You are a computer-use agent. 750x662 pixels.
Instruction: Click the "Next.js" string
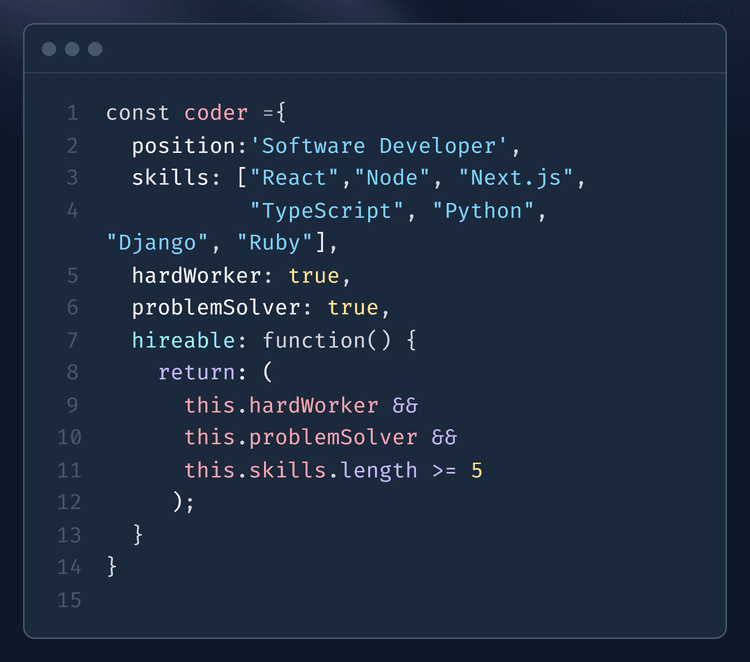[x=516, y=178]
